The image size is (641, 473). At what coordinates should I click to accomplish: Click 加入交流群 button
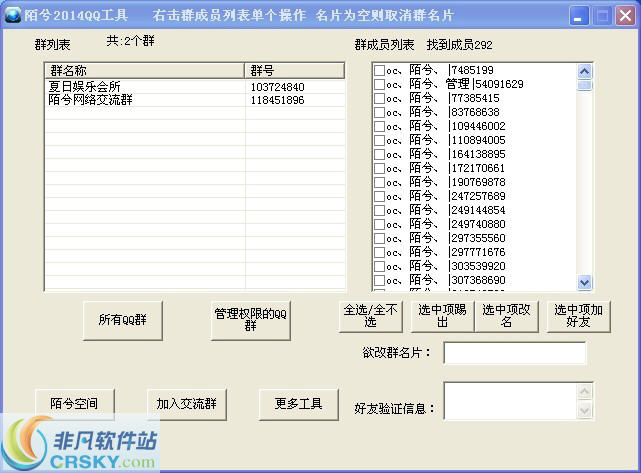(186, 404)
